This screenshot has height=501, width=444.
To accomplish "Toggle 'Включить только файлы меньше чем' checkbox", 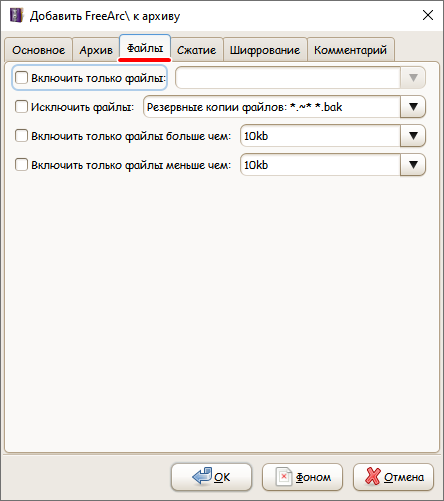I will [21, 165].
